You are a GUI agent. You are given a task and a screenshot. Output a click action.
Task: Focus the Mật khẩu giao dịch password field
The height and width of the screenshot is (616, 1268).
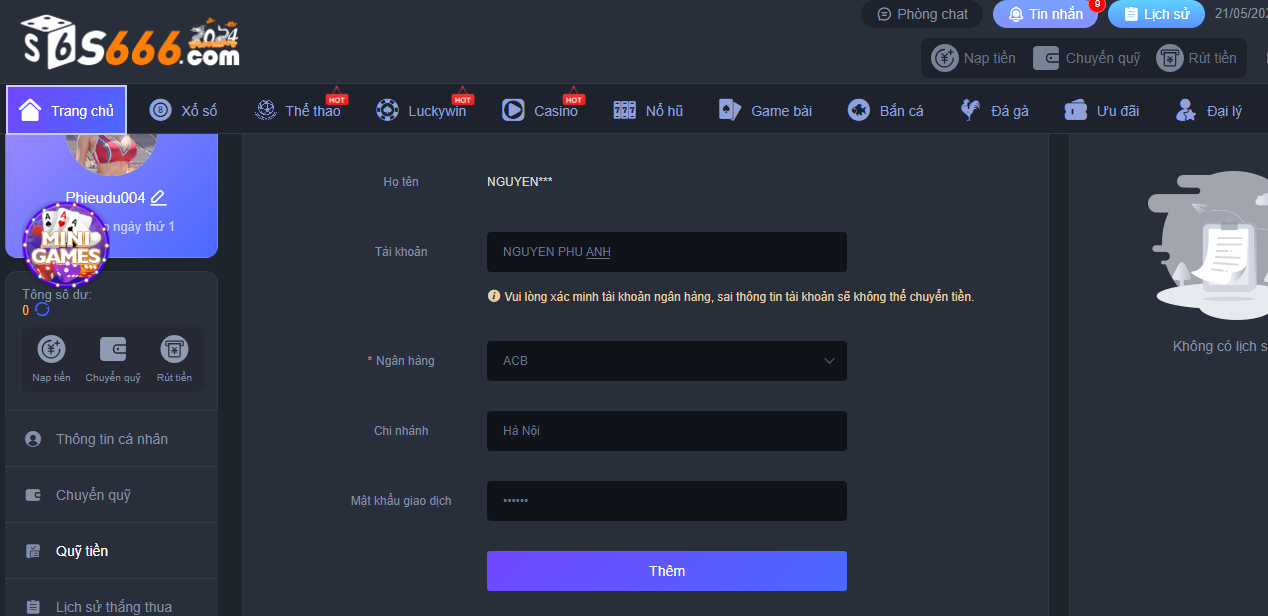[666, 501]
